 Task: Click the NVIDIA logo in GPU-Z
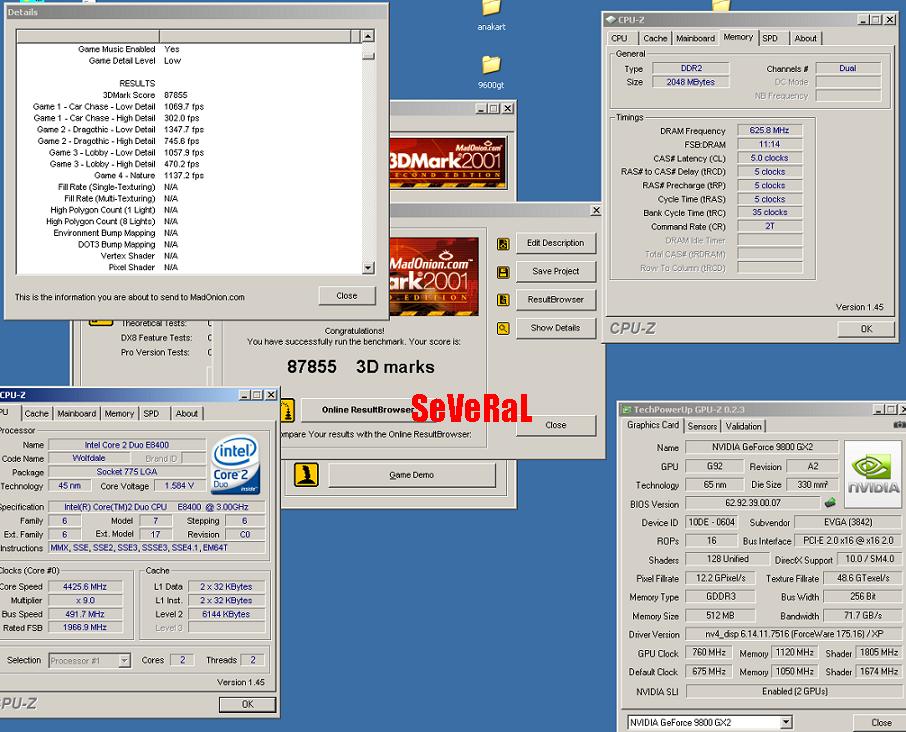coord(872,474)
